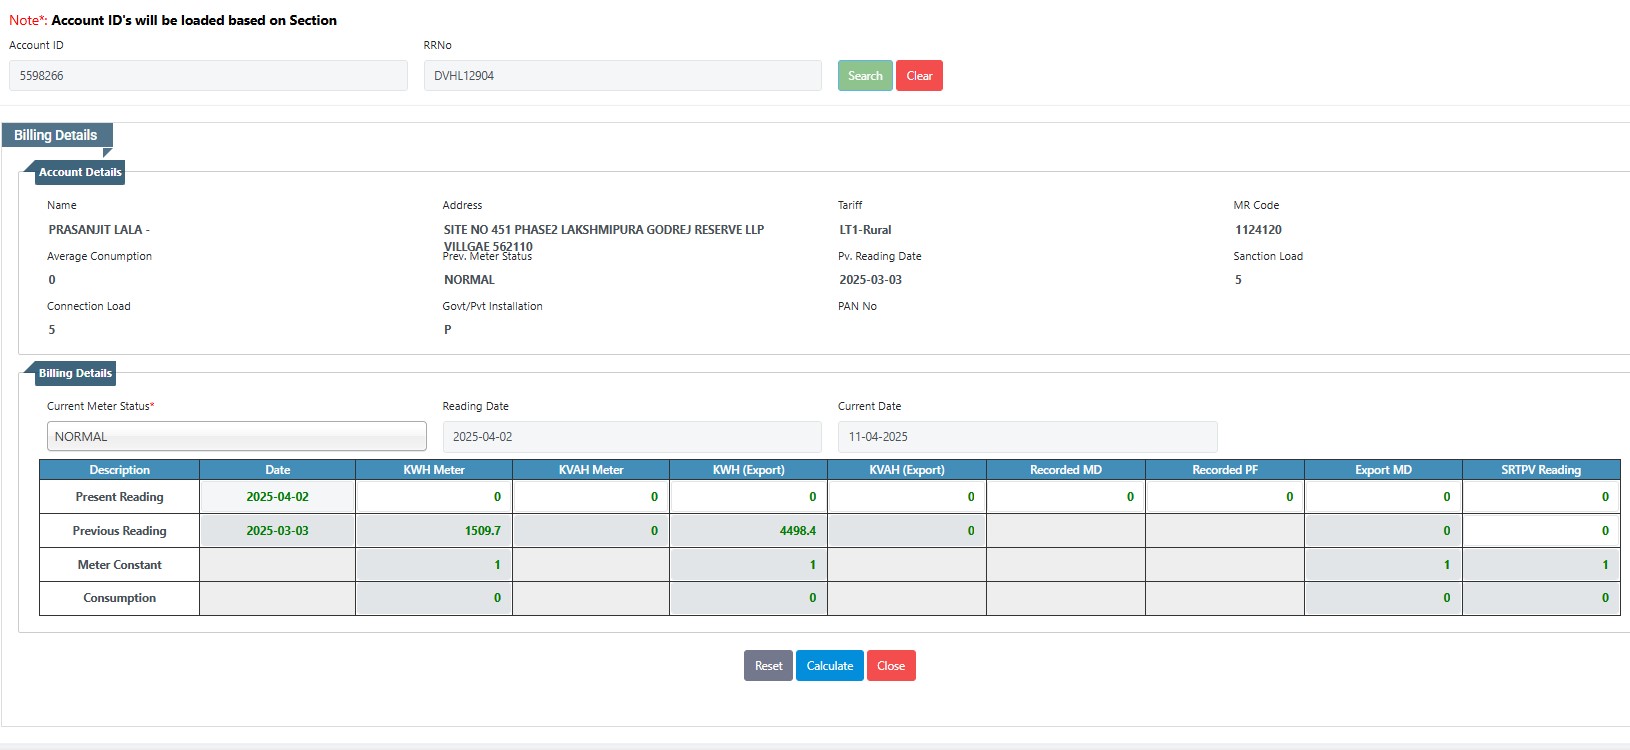Click the Govt/Pvt Installation value P
The height and width of the screenshot is (750, 1630).
coord(448,330)
